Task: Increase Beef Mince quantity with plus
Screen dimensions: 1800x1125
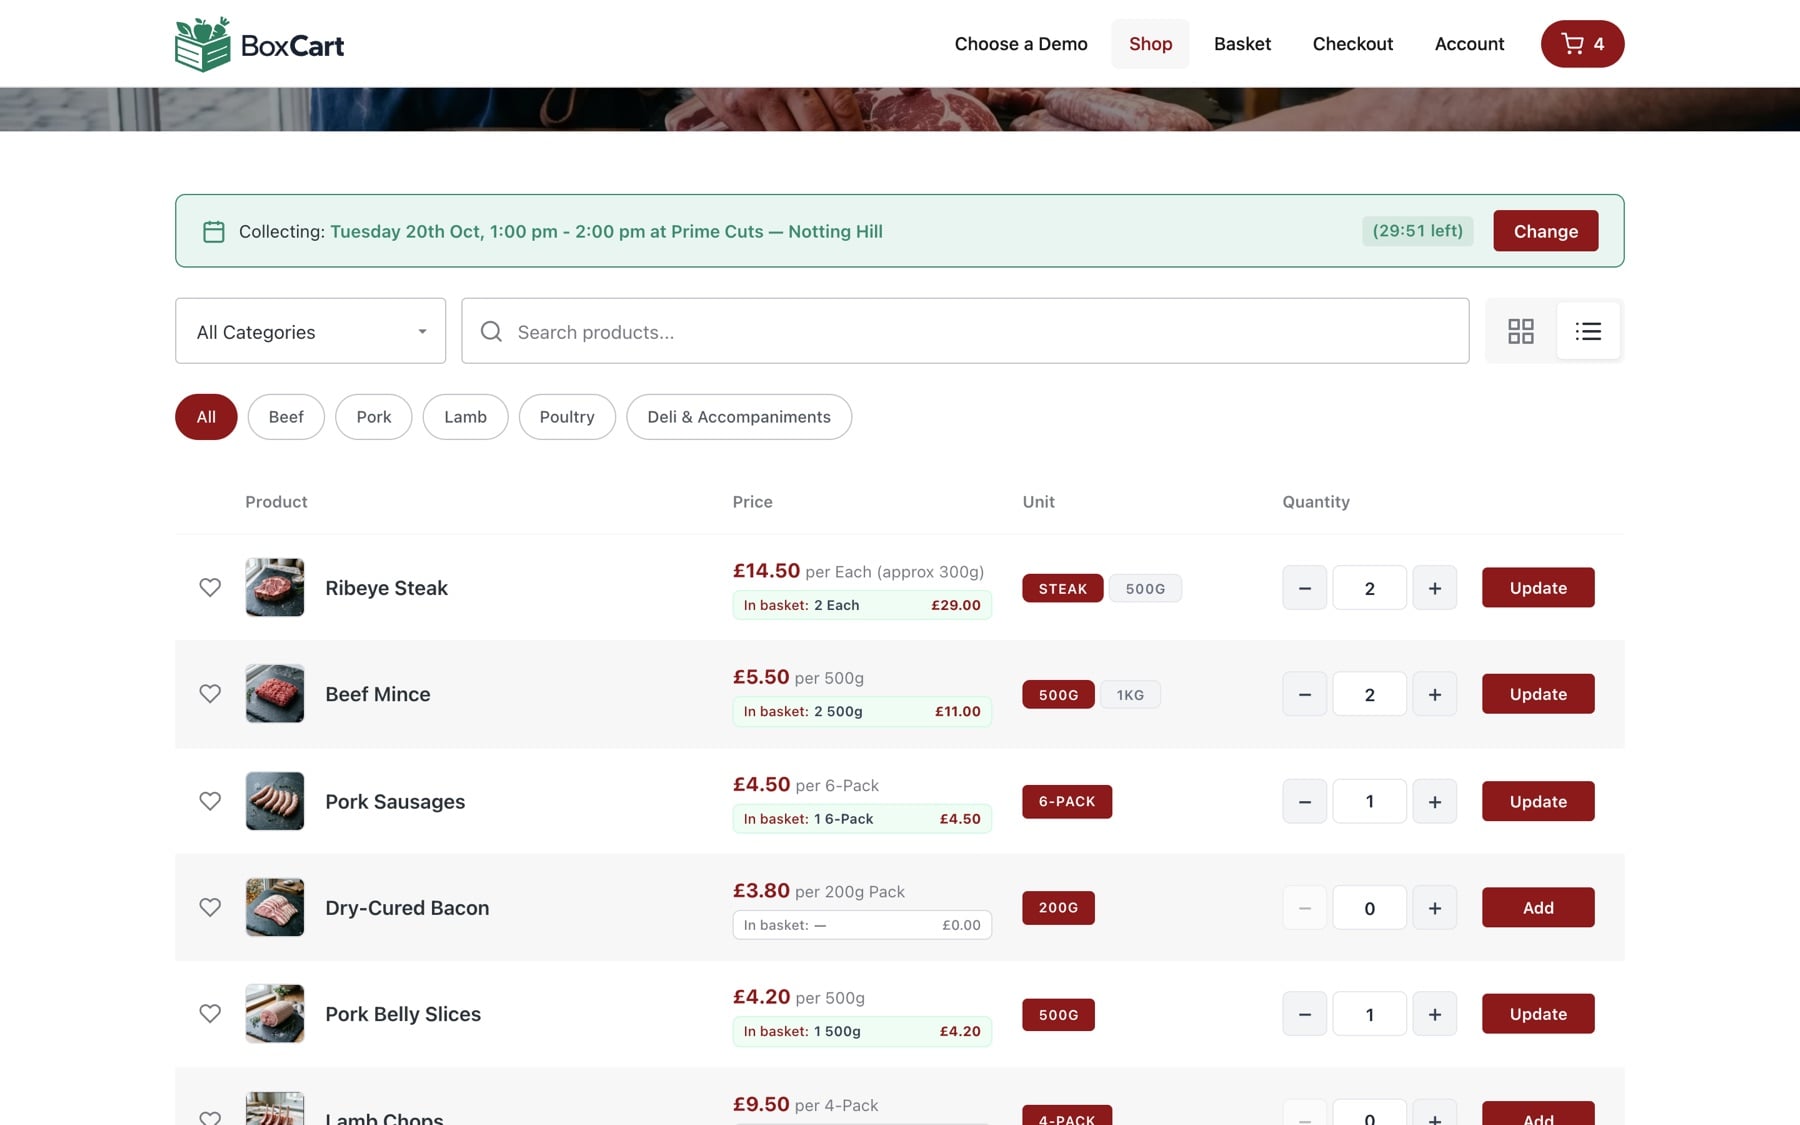Action: (x=1434, y=694)
